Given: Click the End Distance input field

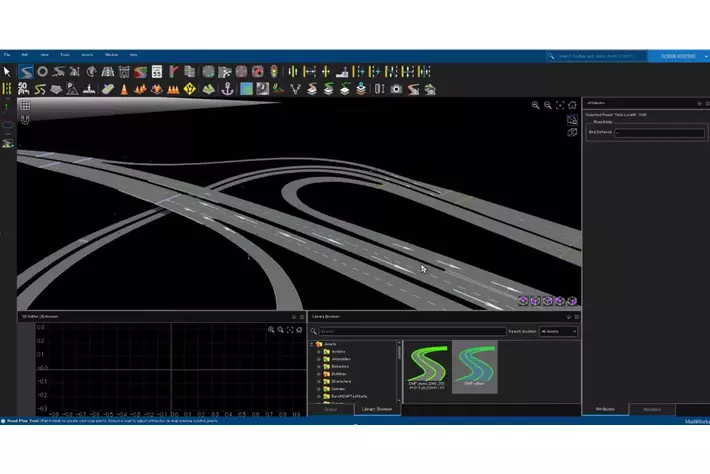Looking at the screenshot, I should pos(646,132).
